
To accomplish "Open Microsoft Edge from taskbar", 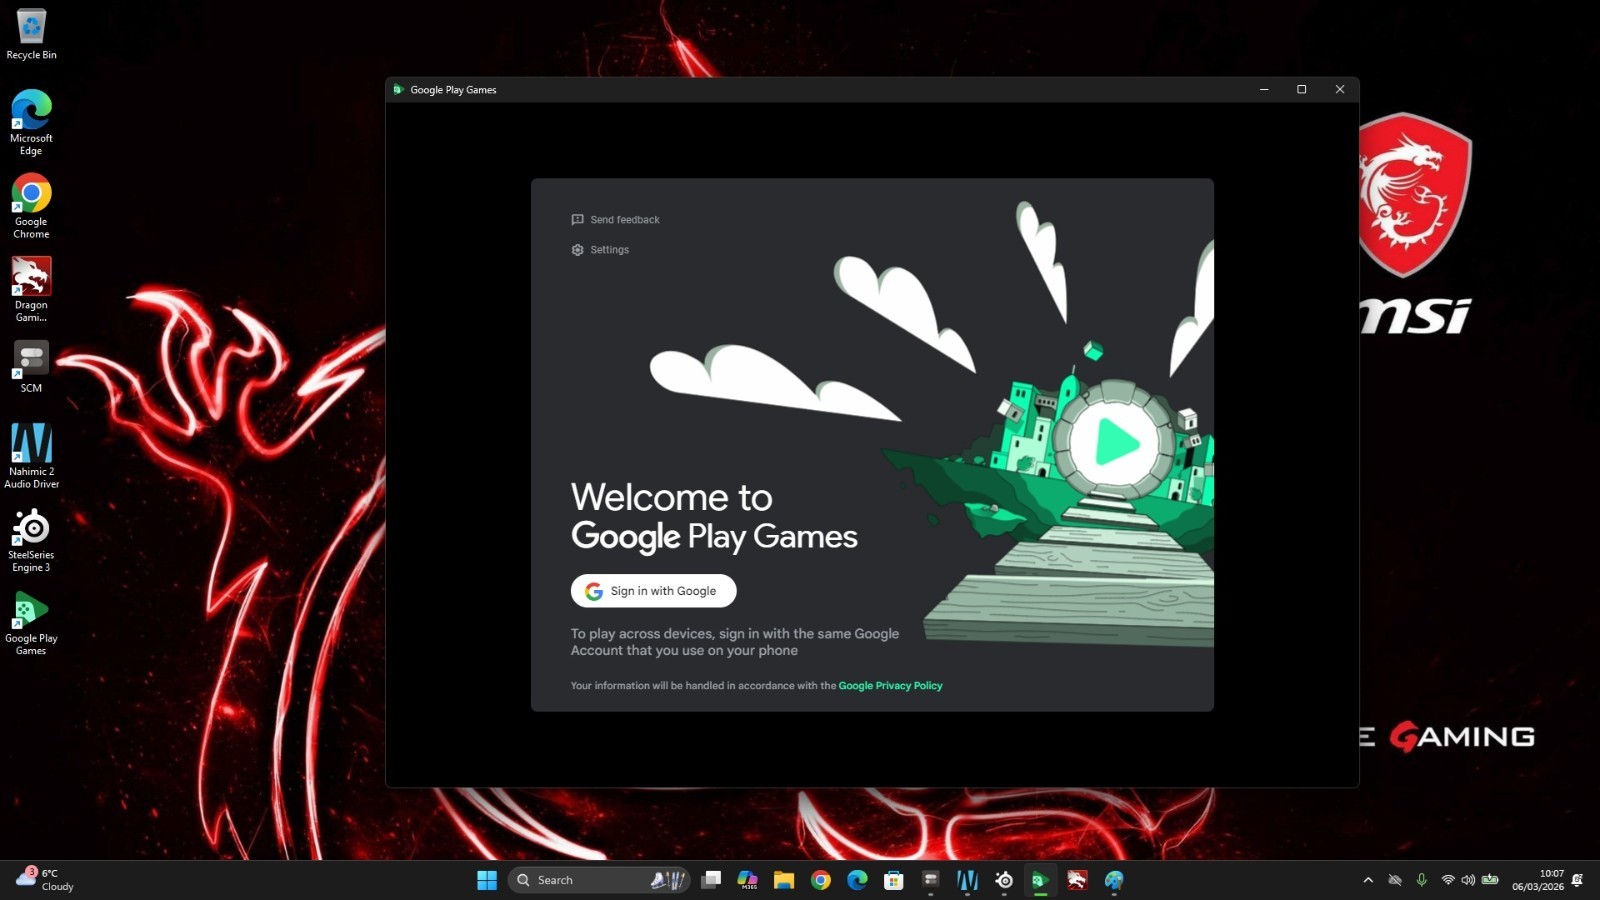I will [x=857, y=880].
